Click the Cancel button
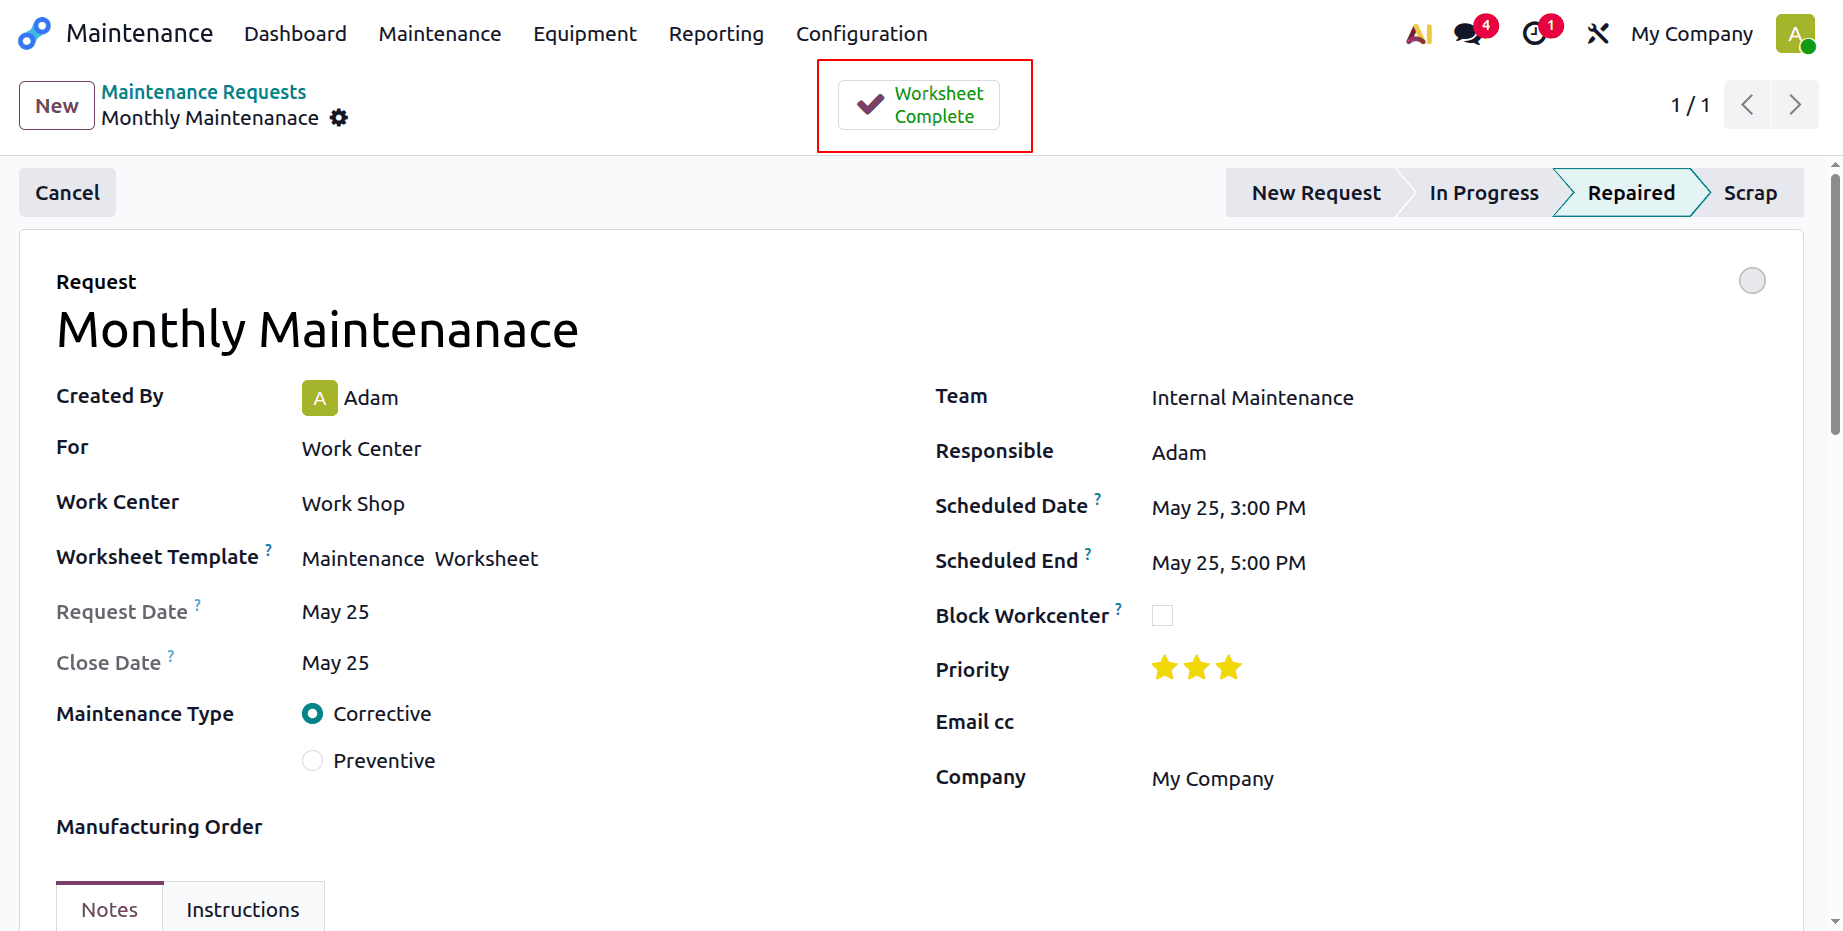This screenshot has height=931, width=1843. tap(68, 193)
